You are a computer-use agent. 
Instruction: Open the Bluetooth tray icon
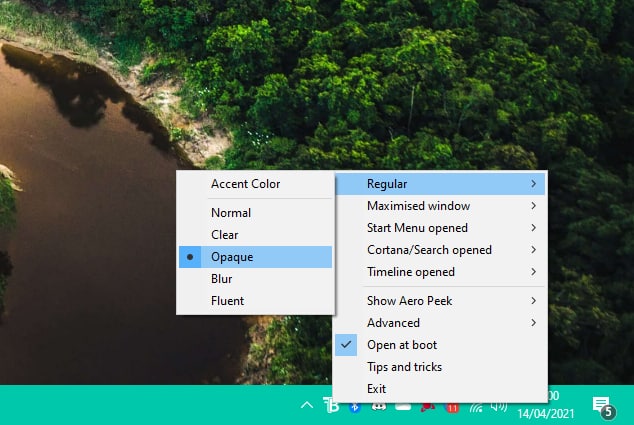355,407
